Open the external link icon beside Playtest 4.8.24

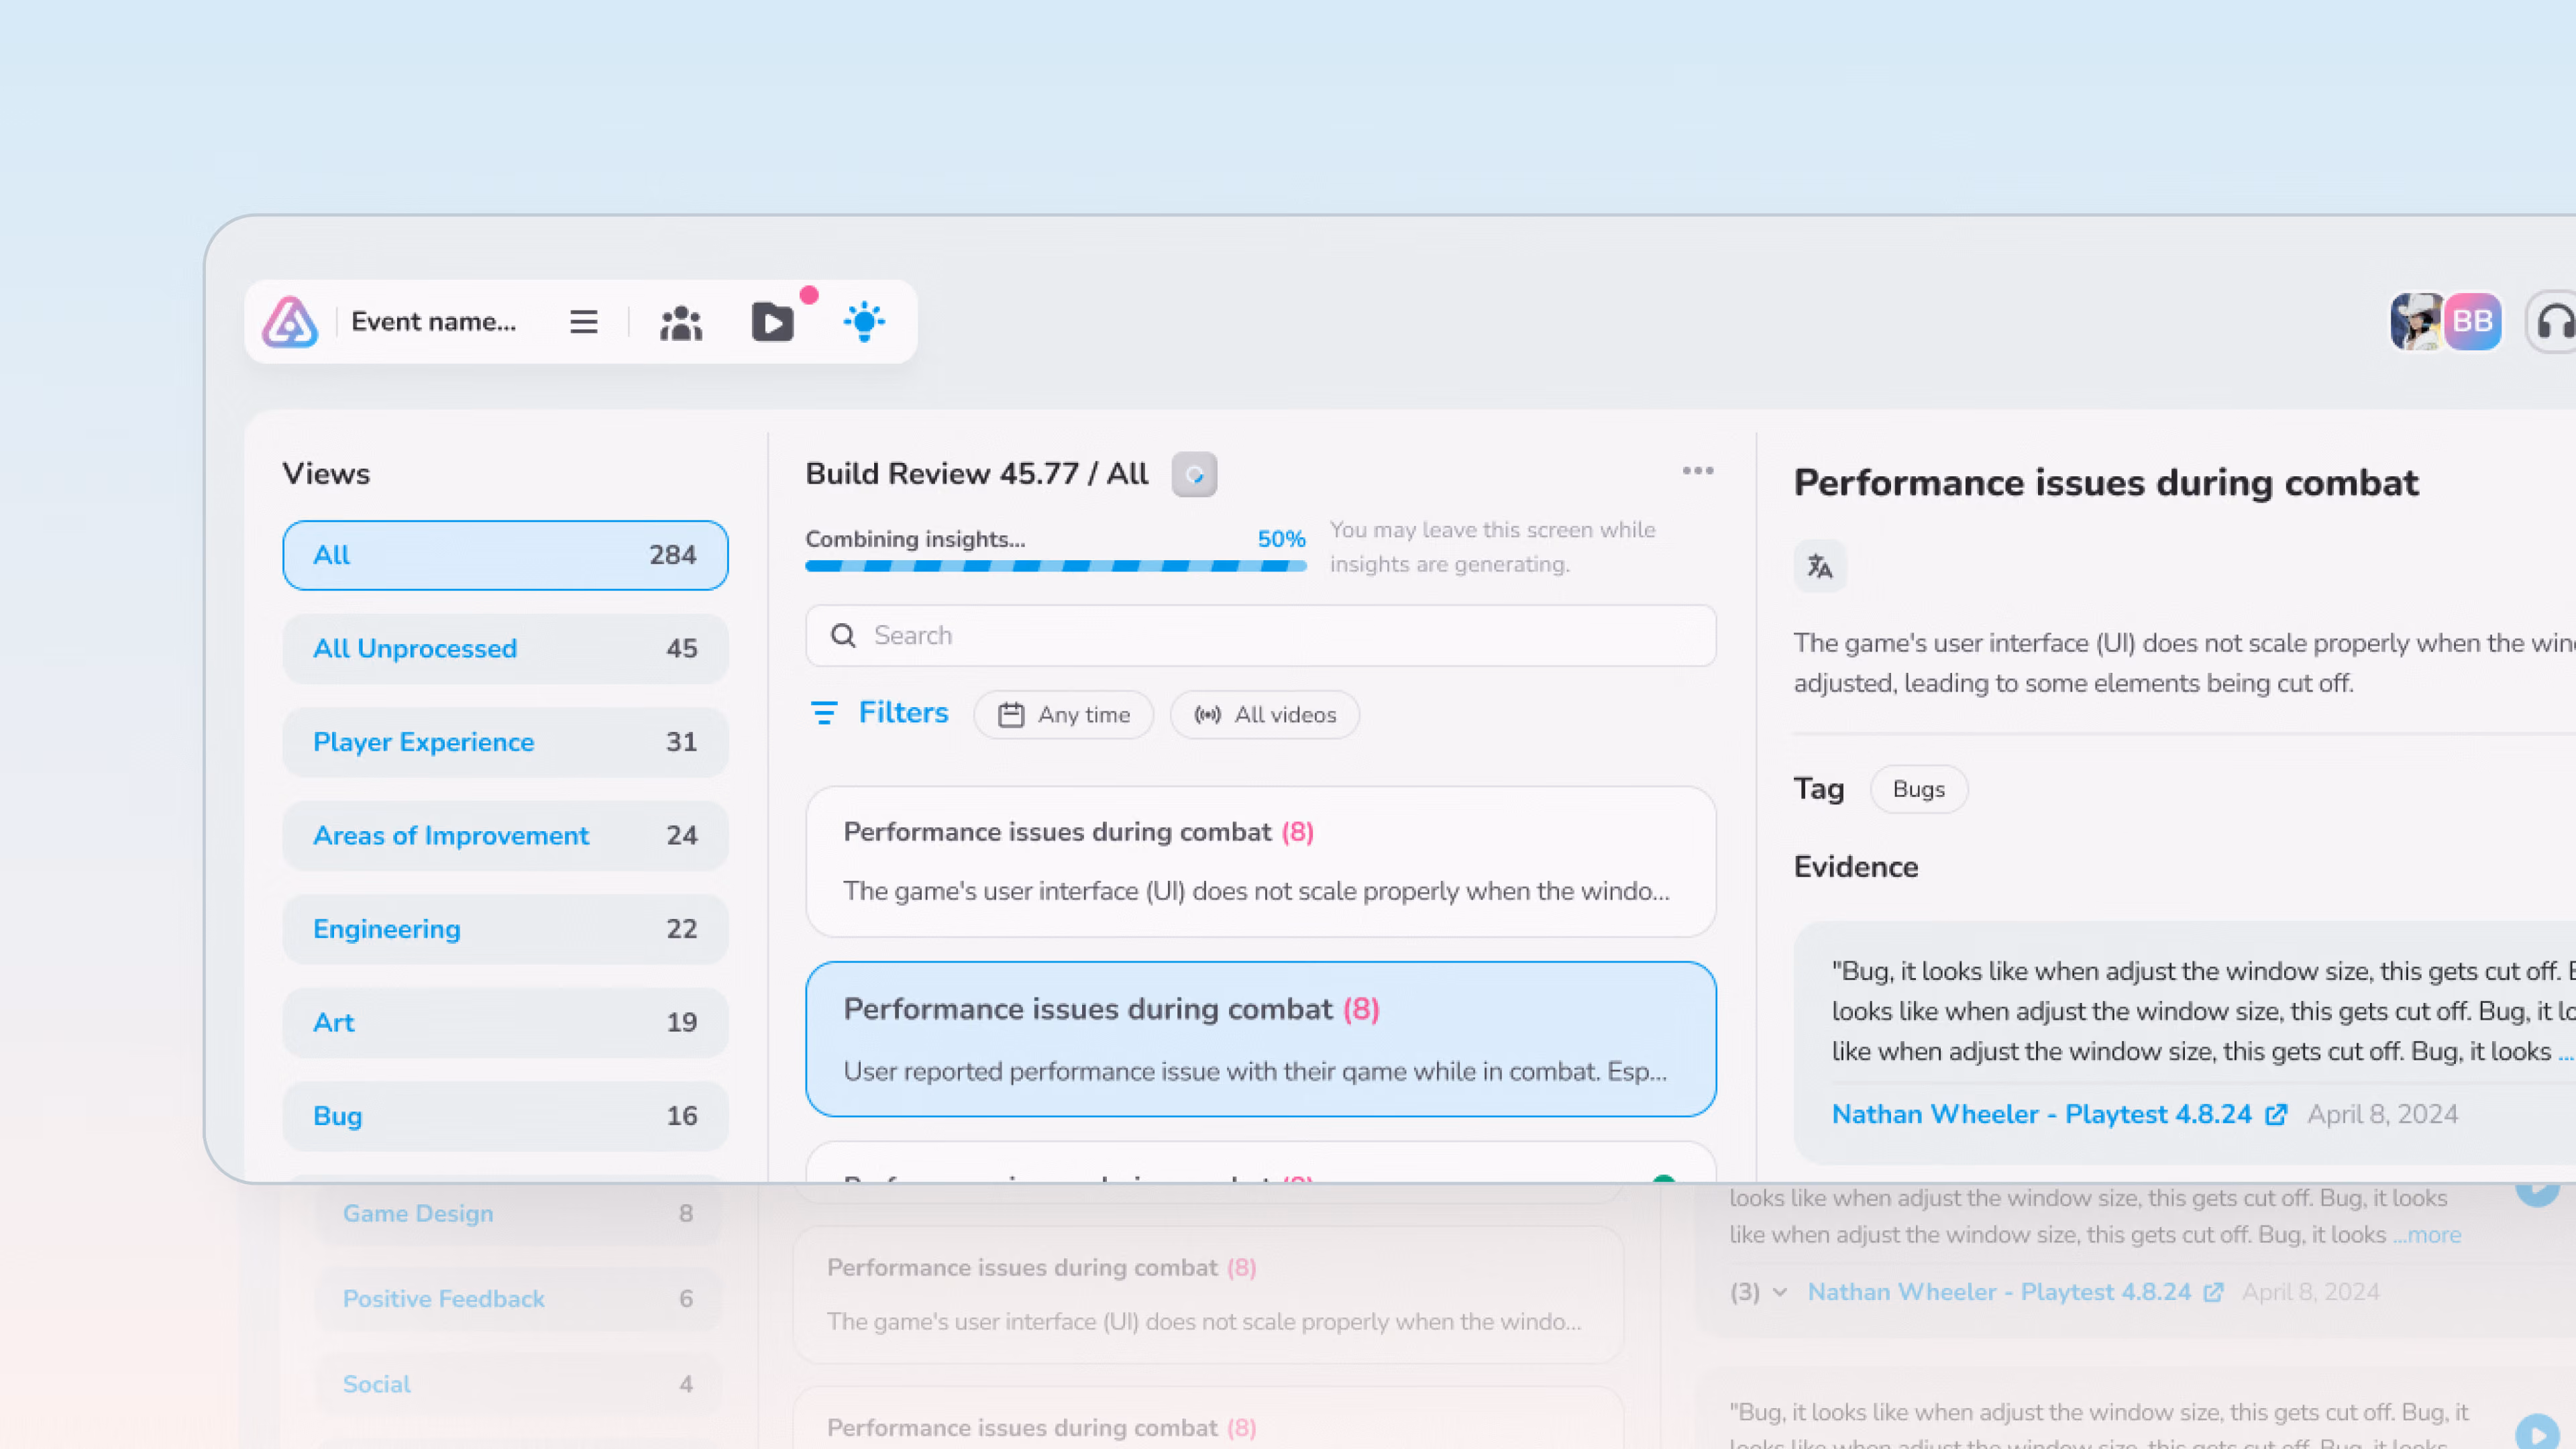pyautogui.click(x=2276, y=1114)
